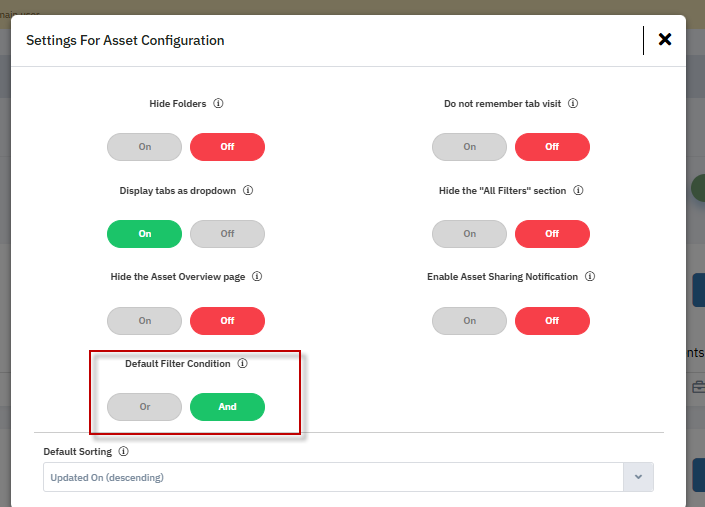Select And for Default Filter Condition
The width and height of the screenshot is (705, 507).
tap(227, 407)
